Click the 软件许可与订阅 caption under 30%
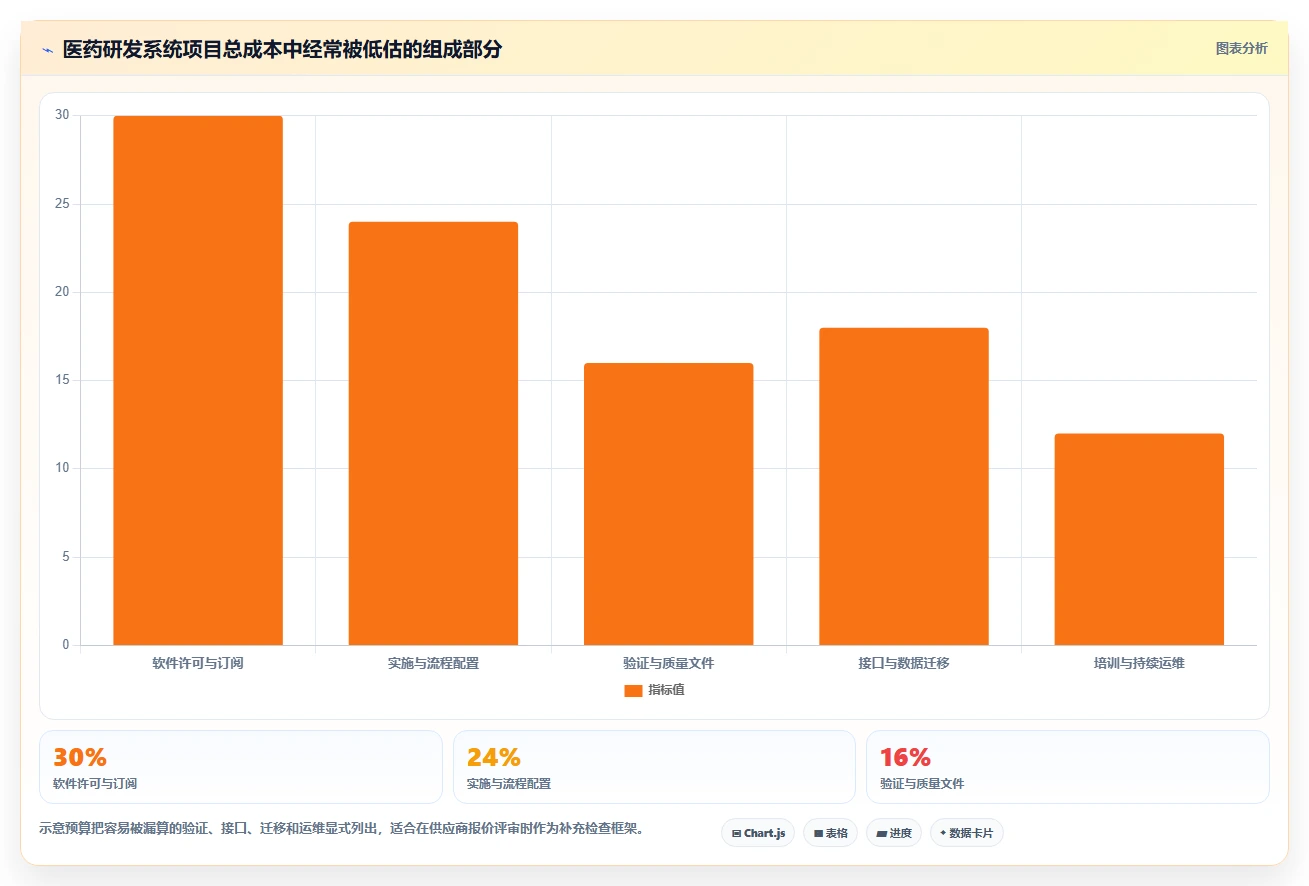 tap(95, 784)
